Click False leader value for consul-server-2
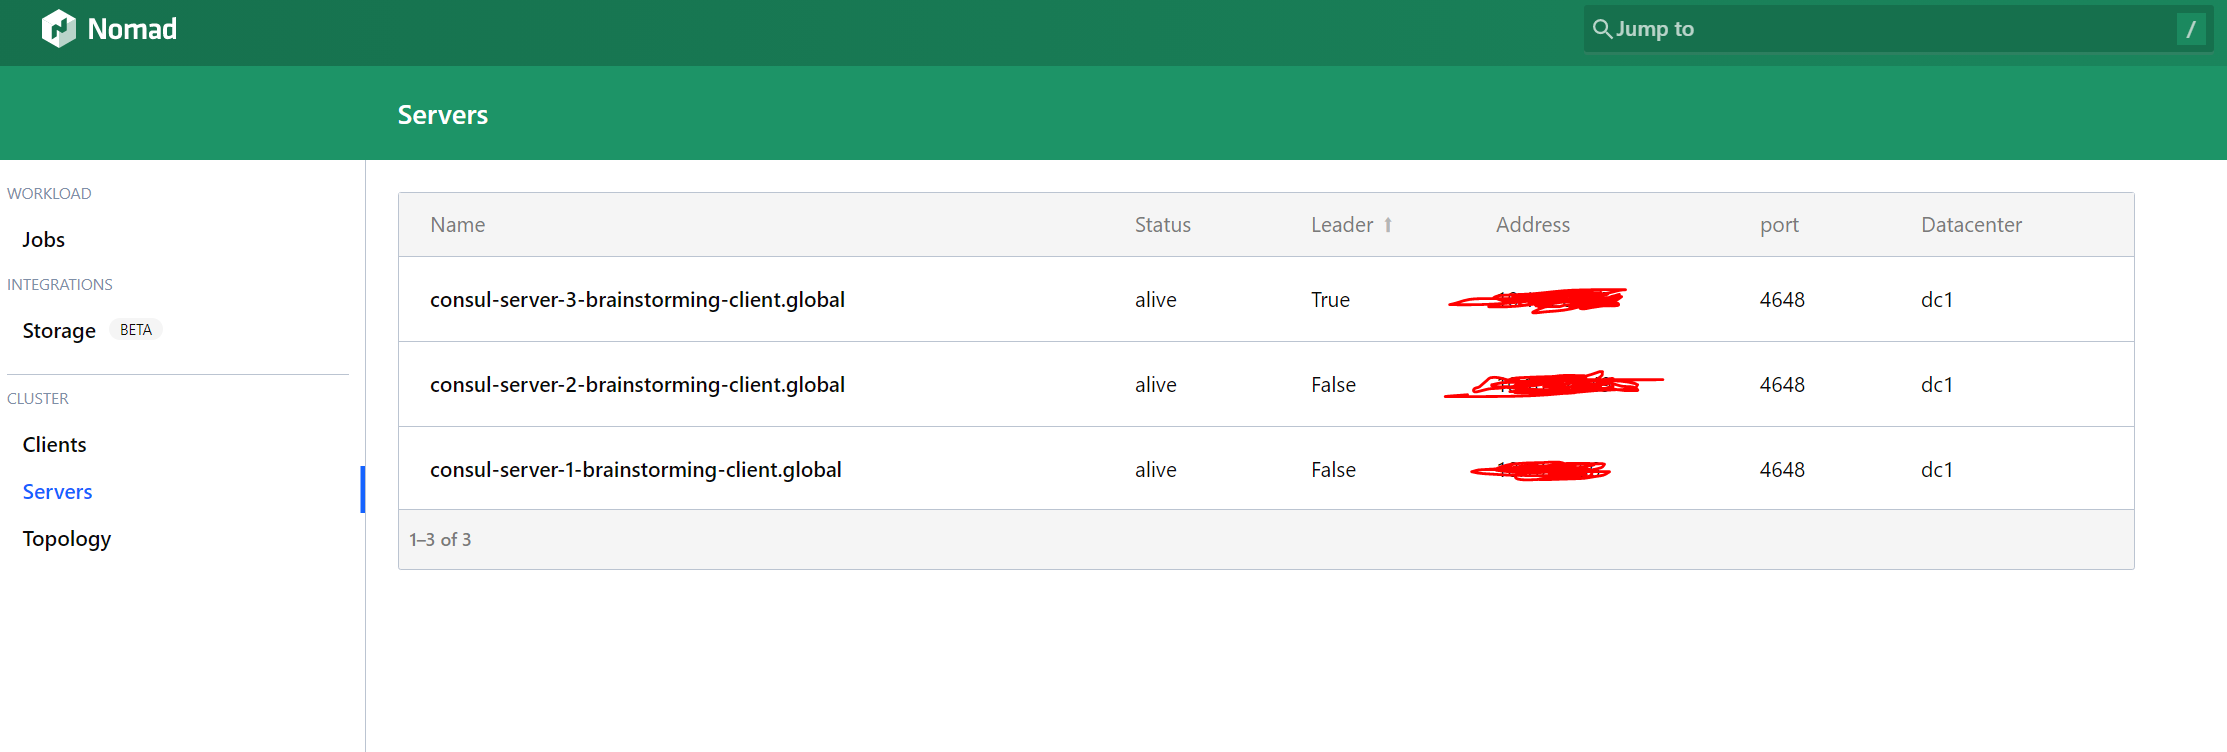Image resolution: width=2227 pixels, height=752 pixels. pos(1334,385)
